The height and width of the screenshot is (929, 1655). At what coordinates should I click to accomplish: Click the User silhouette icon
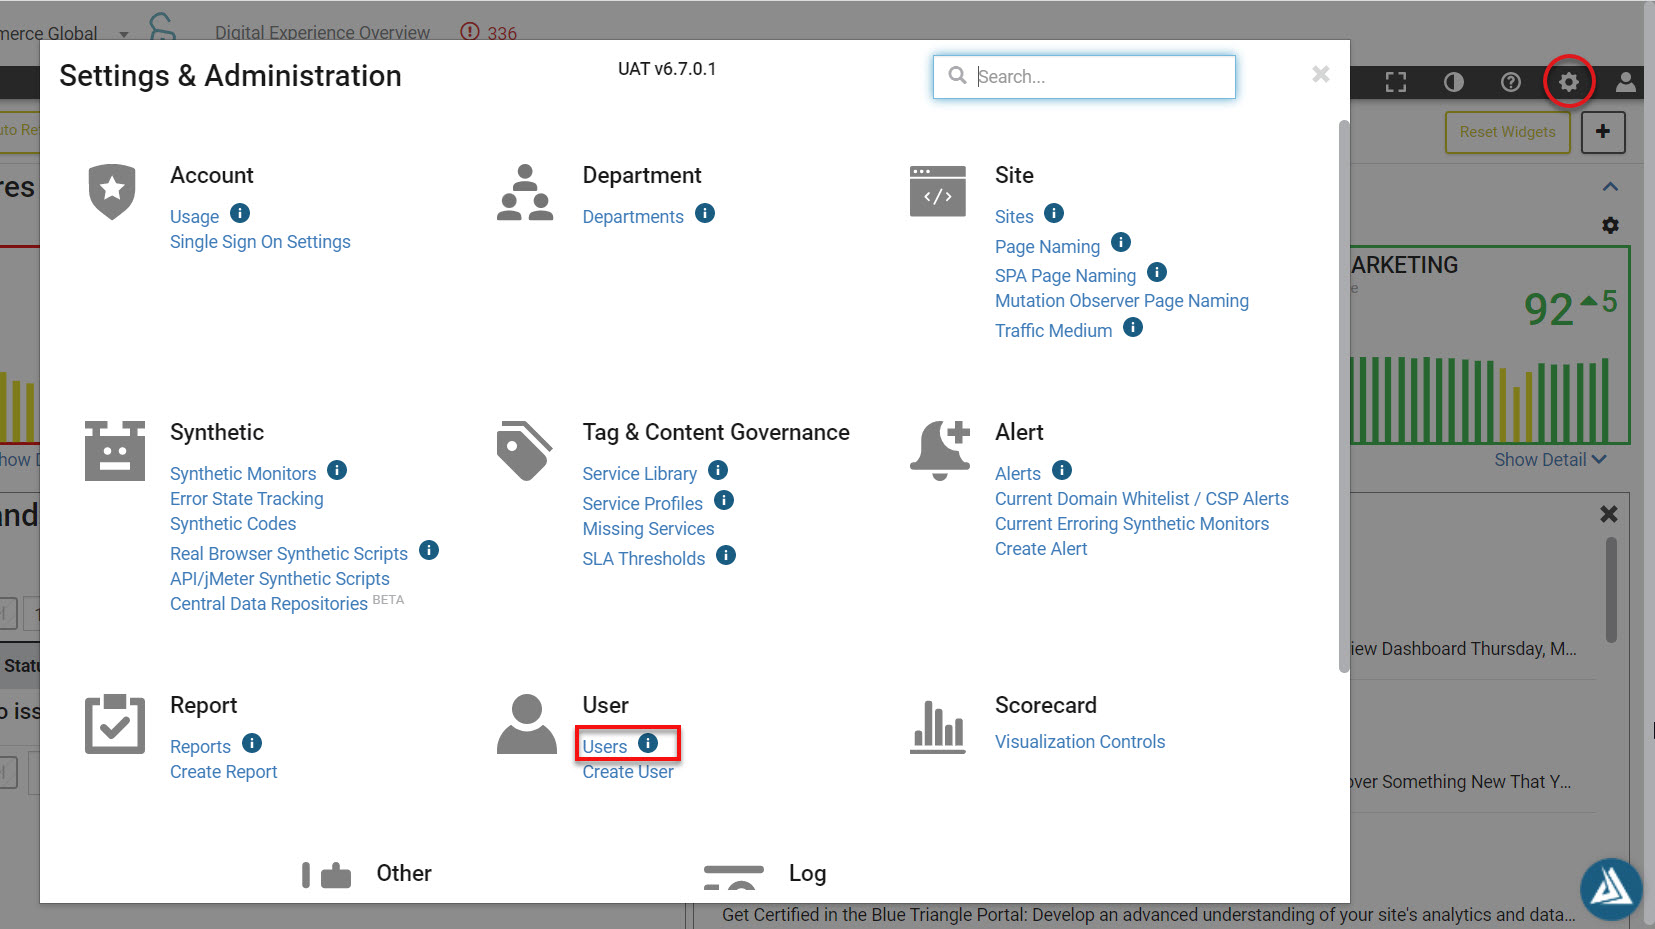point(527,724)
